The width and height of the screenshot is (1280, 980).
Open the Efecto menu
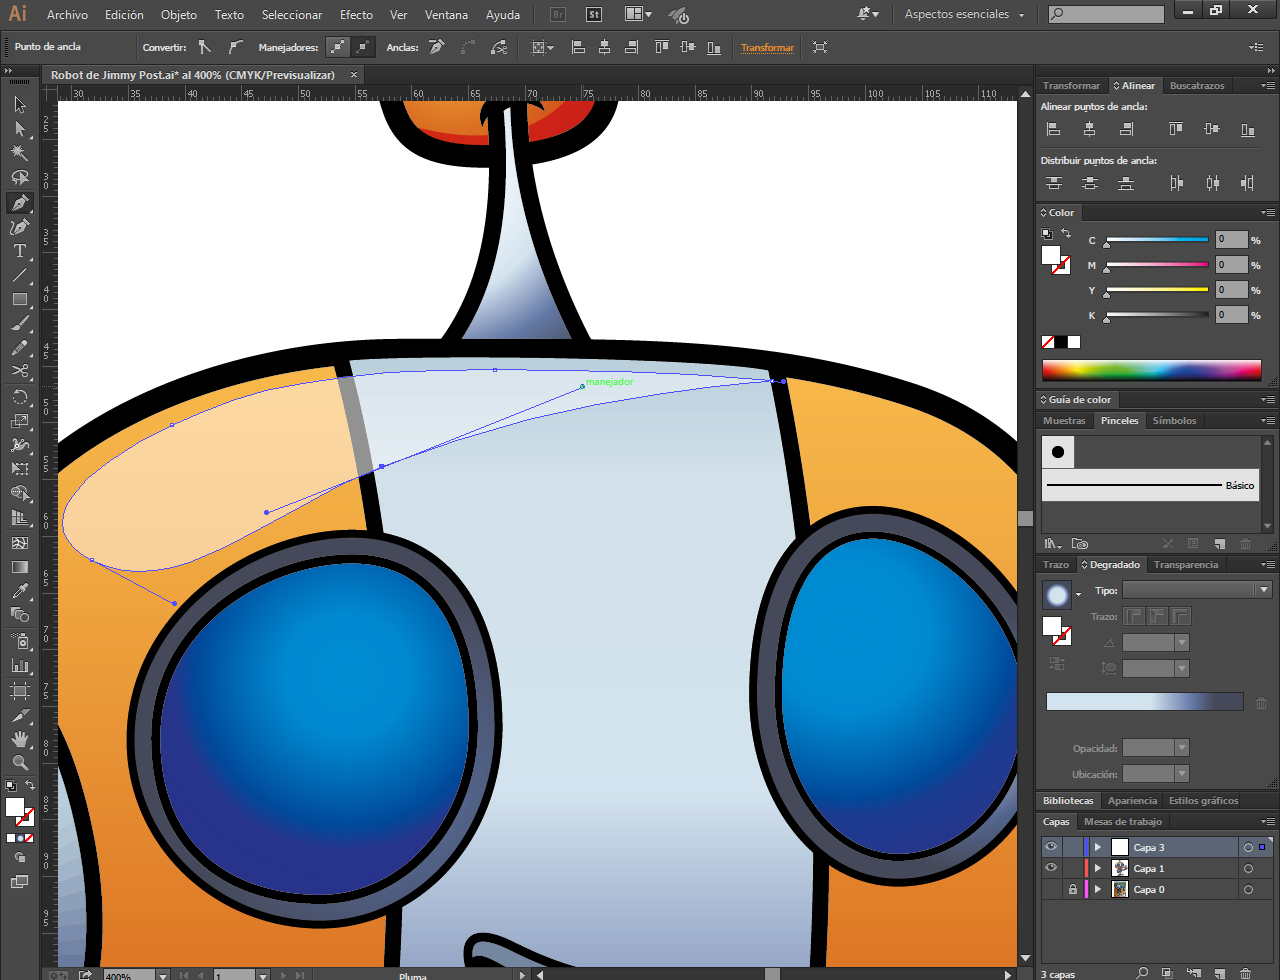pyautogui.click(x=356, y=15)
